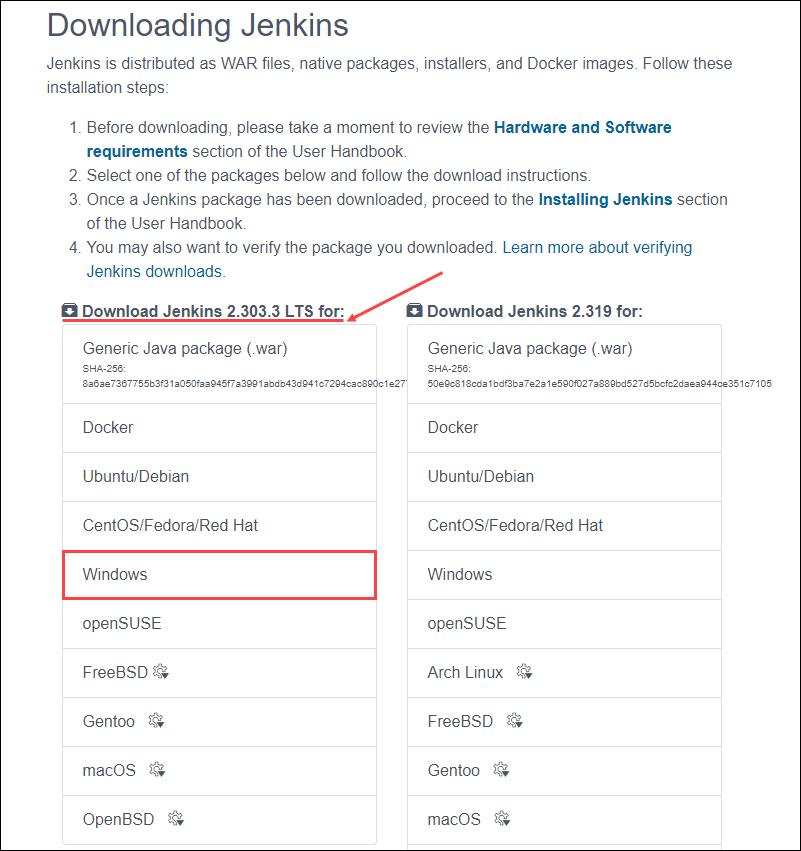The width and height of the screenshot is (801, 851).
Task: Click the gear icon beside OpenBSD
Action: (x=175, y=819)
